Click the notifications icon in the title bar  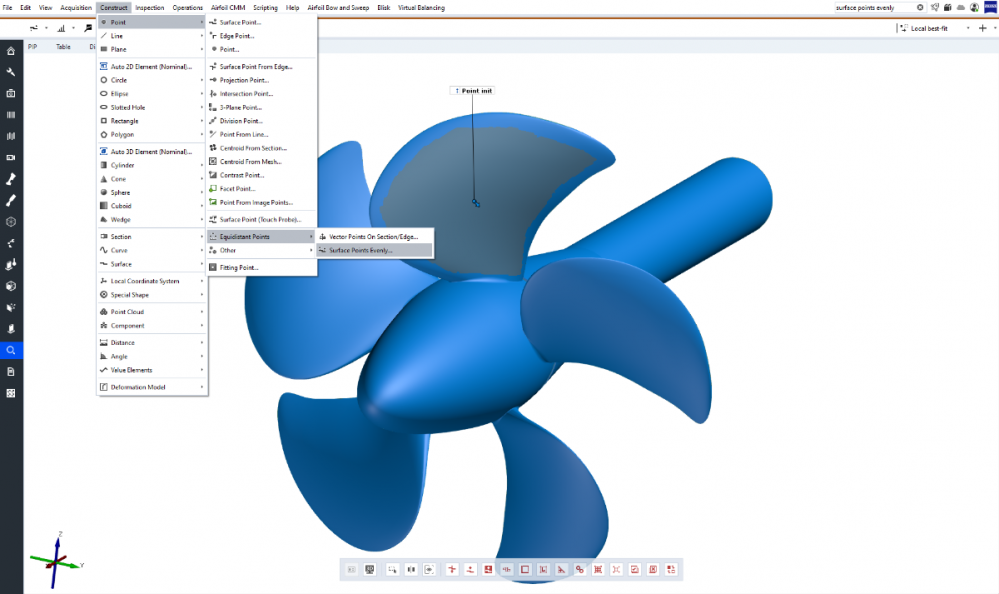(934, 7)
